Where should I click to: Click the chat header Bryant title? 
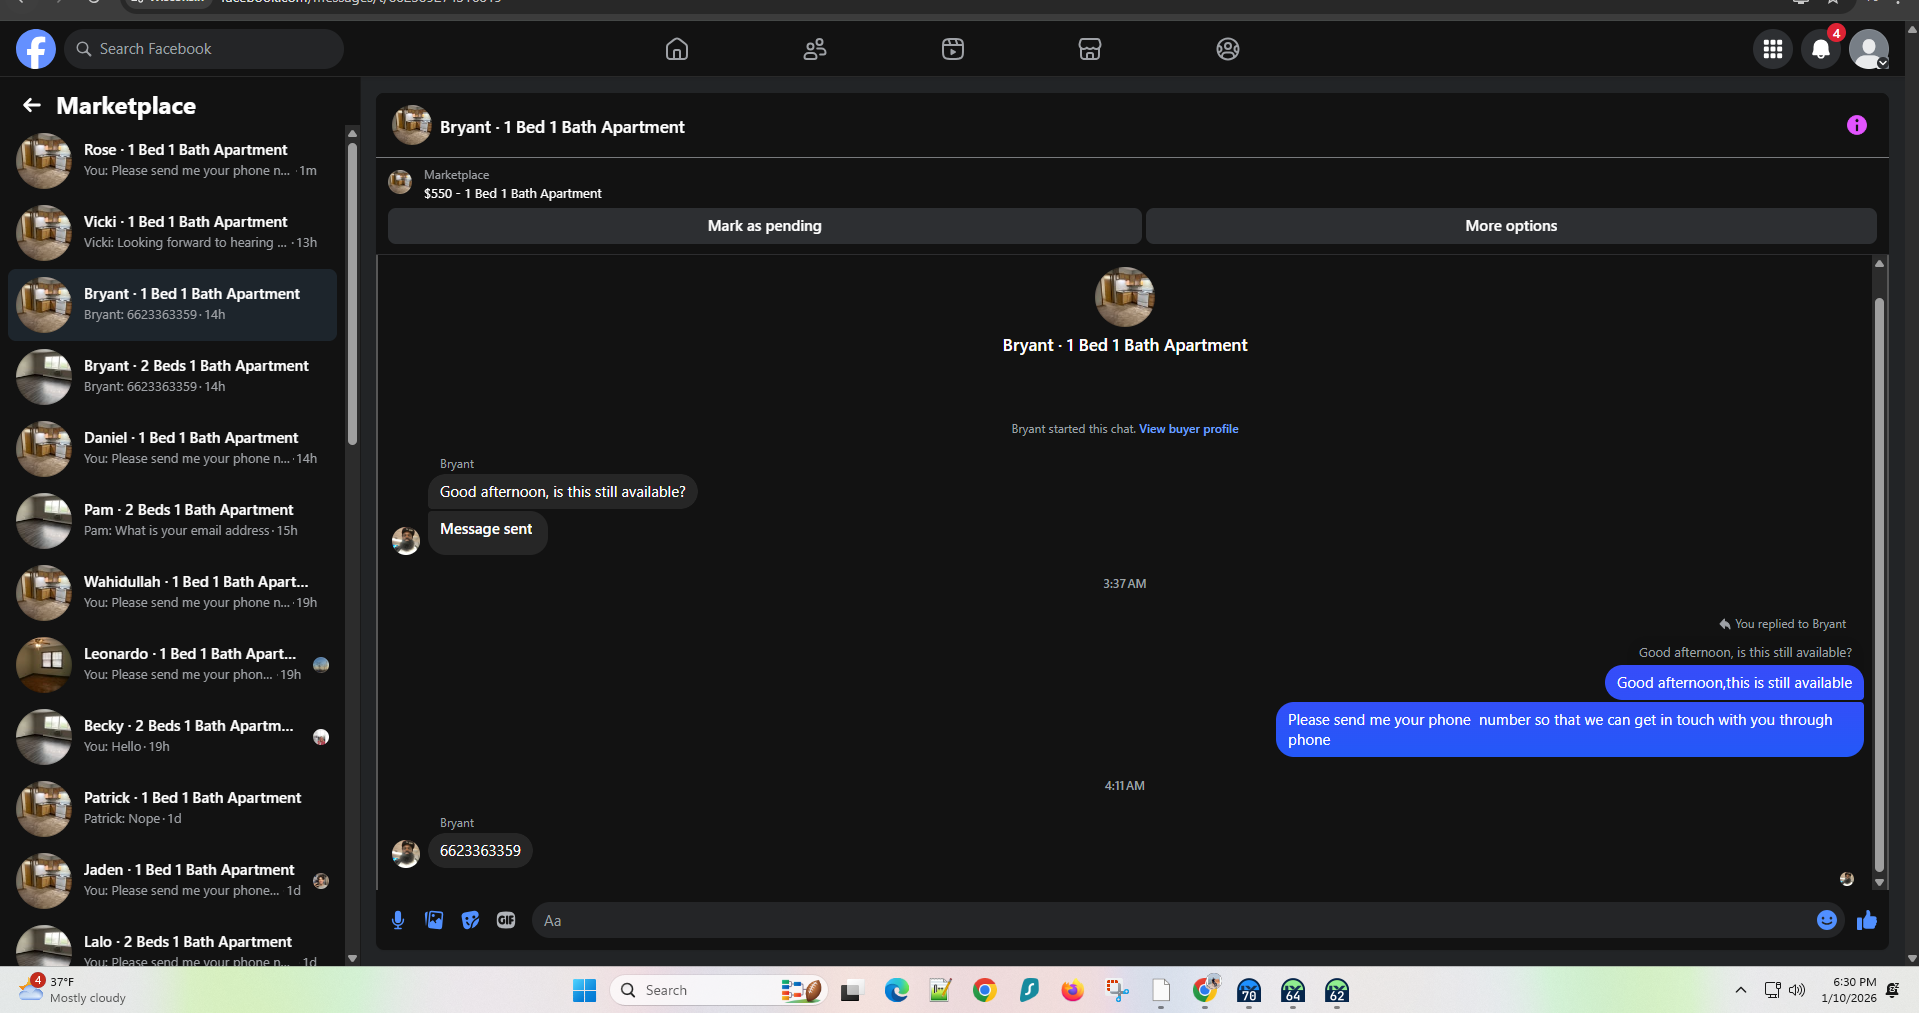coord(562,127)
